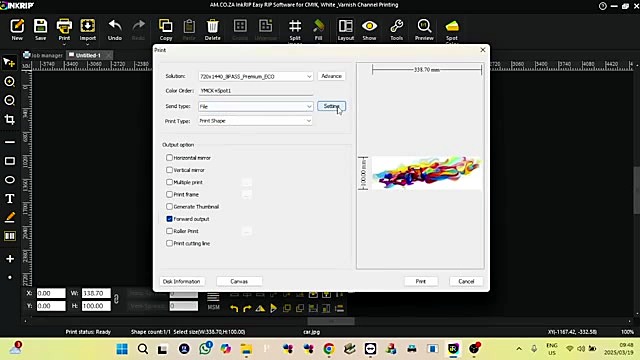Choose the Fill toolbar icon
The image size is (640, 360).
tap(318, 29)
